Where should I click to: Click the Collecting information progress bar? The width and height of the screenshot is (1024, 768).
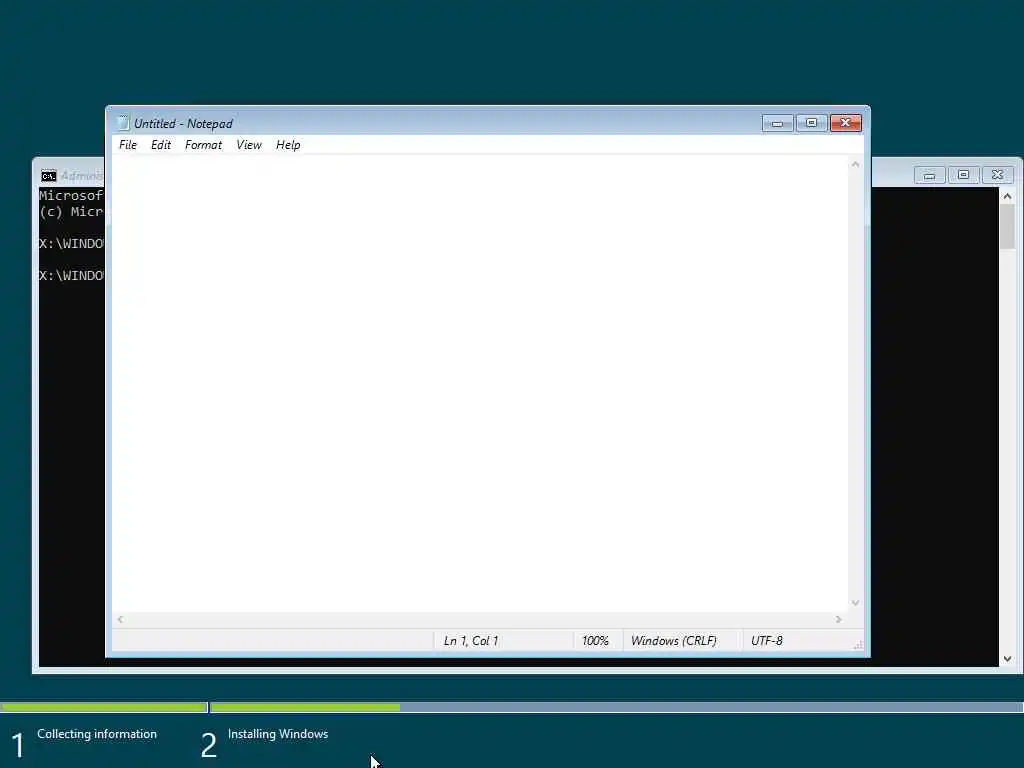coord(104,707)
